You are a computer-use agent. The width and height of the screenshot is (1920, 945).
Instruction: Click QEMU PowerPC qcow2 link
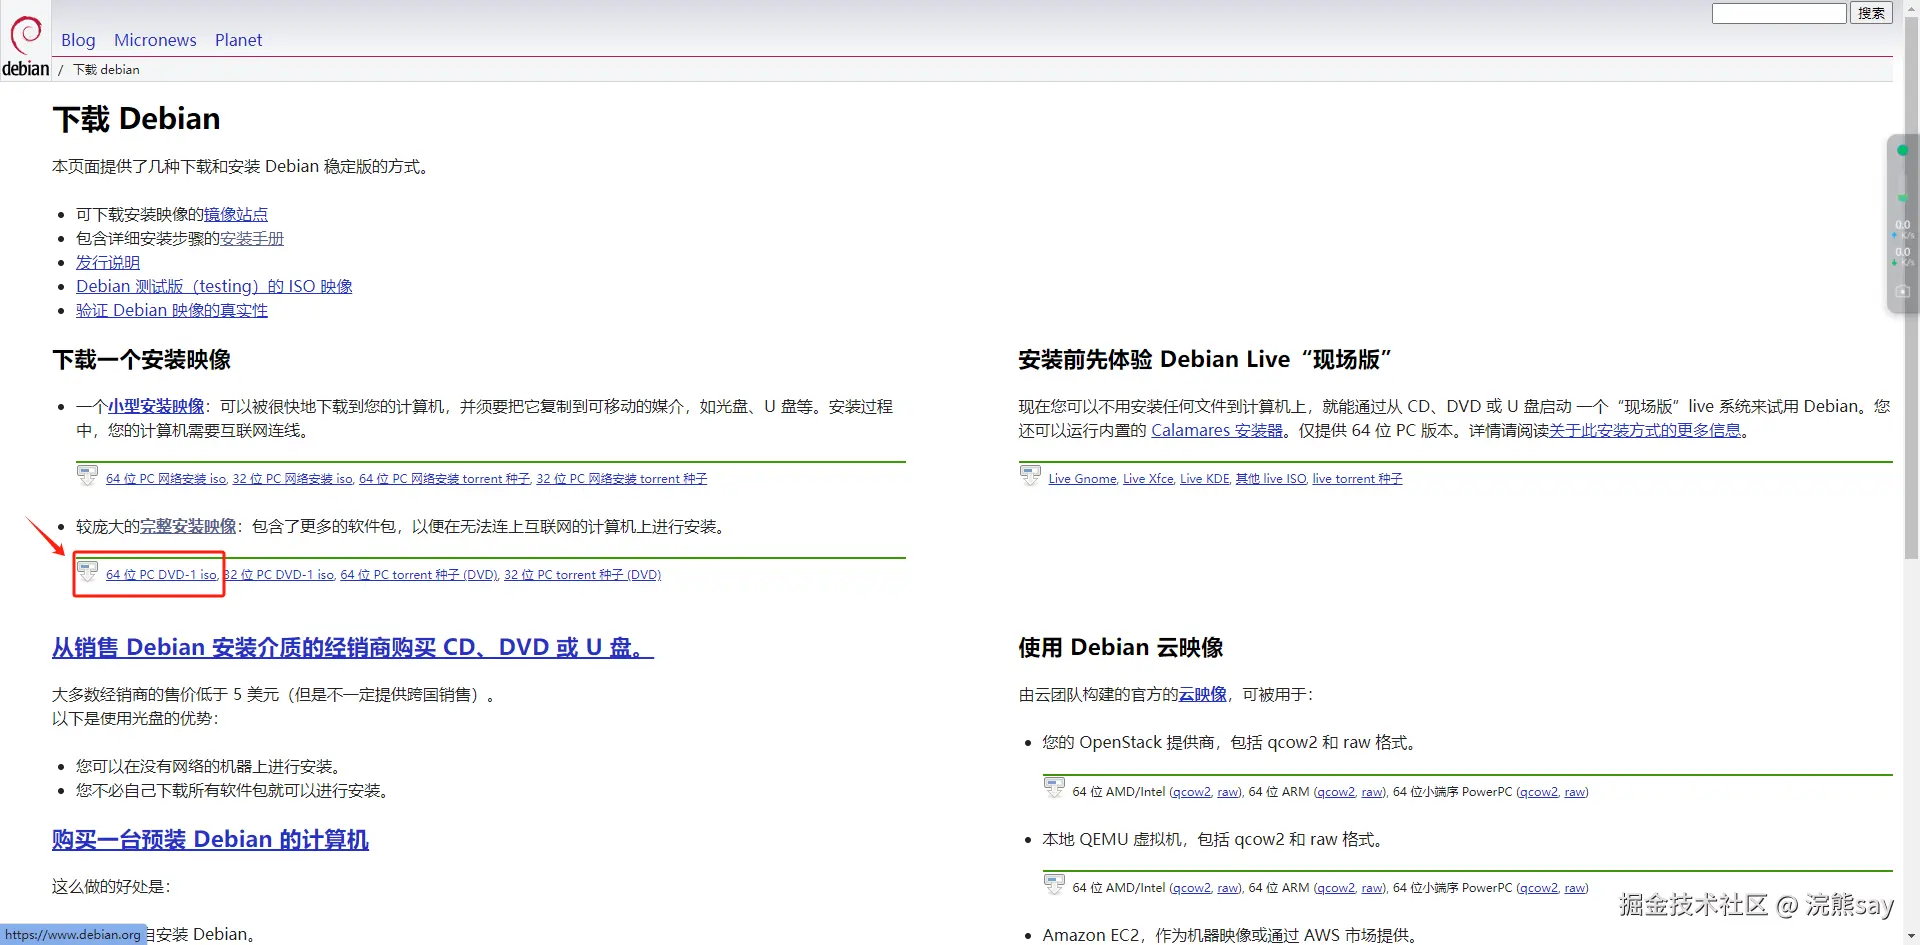[x=1539, y=888]
